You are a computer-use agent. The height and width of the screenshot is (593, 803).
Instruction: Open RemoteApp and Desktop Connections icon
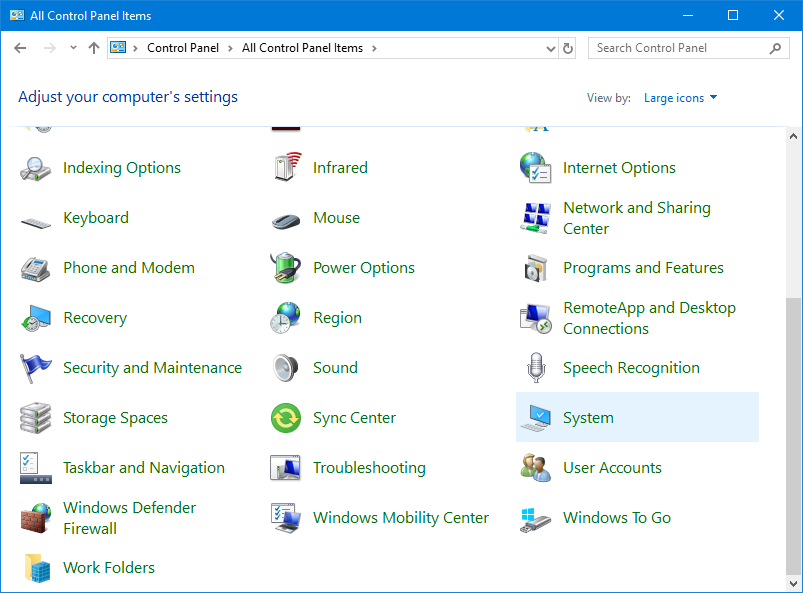pos(536,318)
